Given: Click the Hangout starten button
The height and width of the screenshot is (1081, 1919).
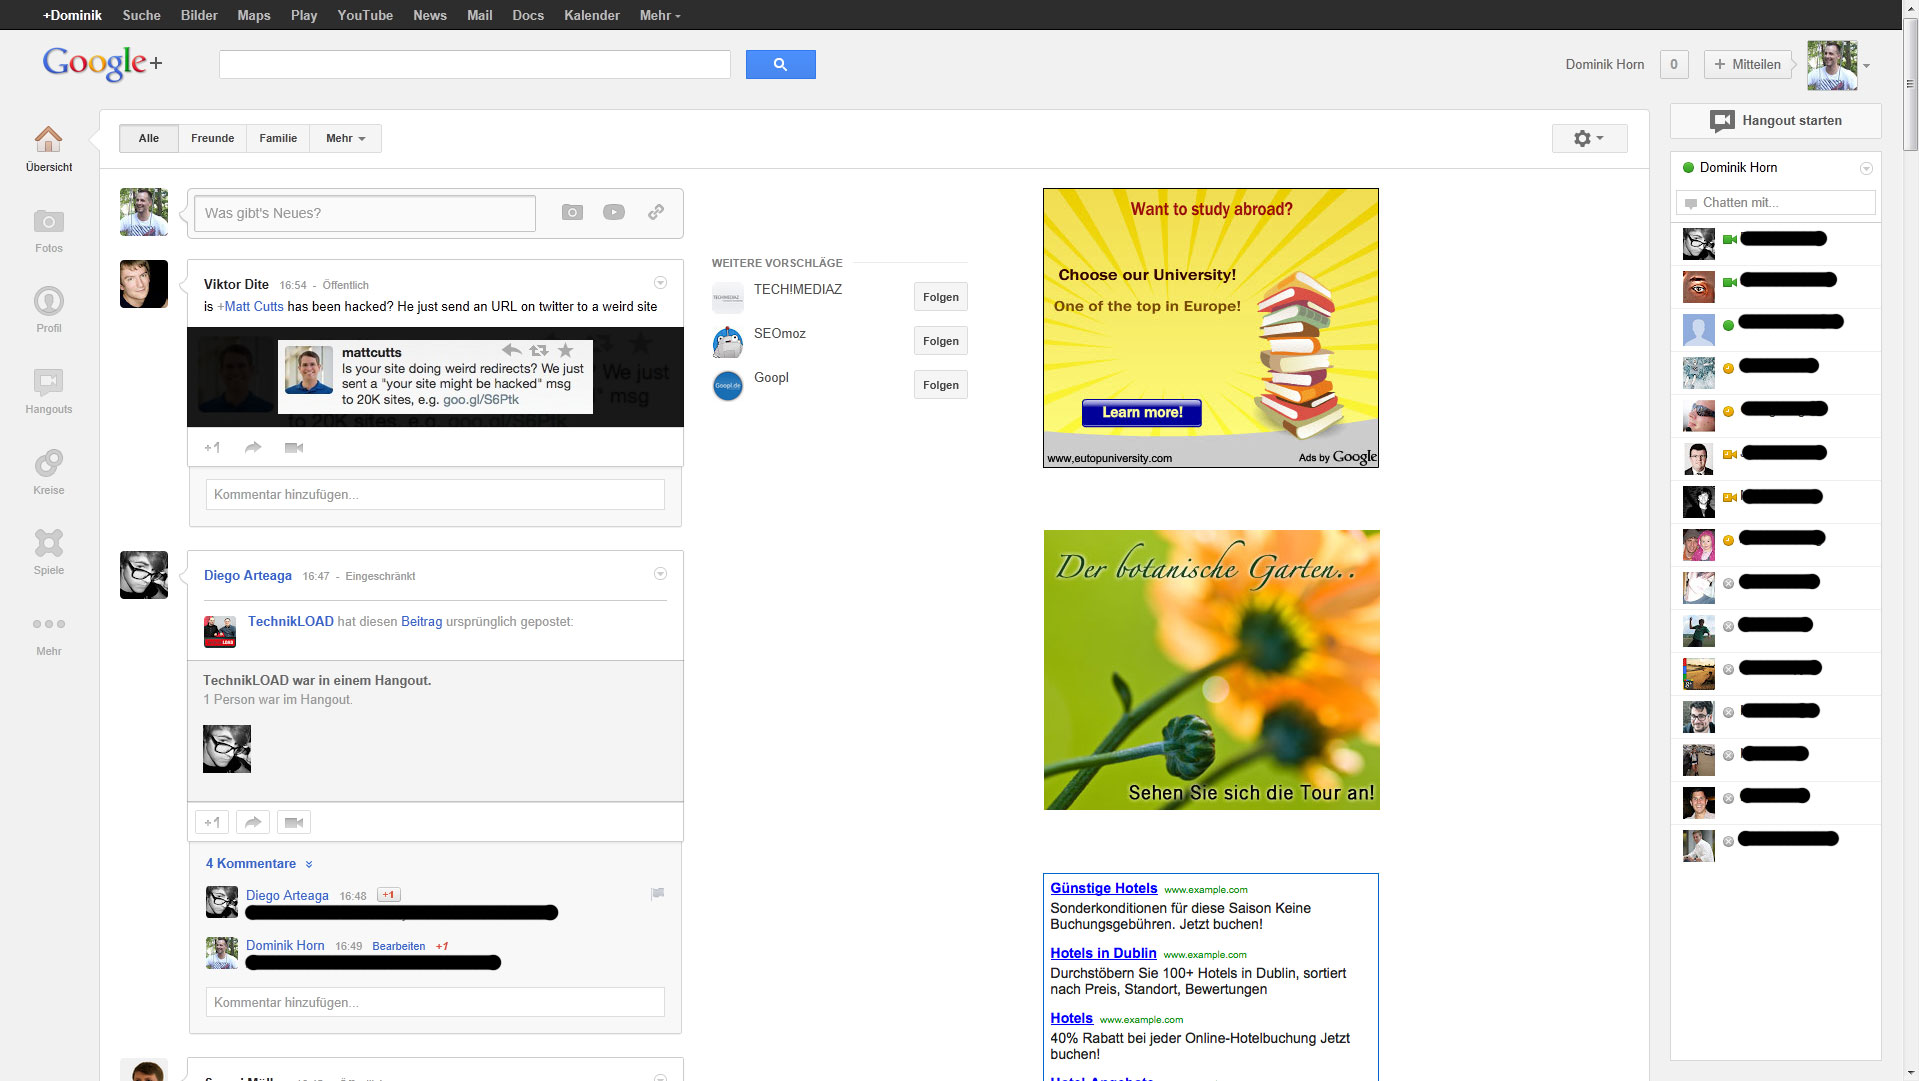Looking at the screenshot, I should (1775, 121).
